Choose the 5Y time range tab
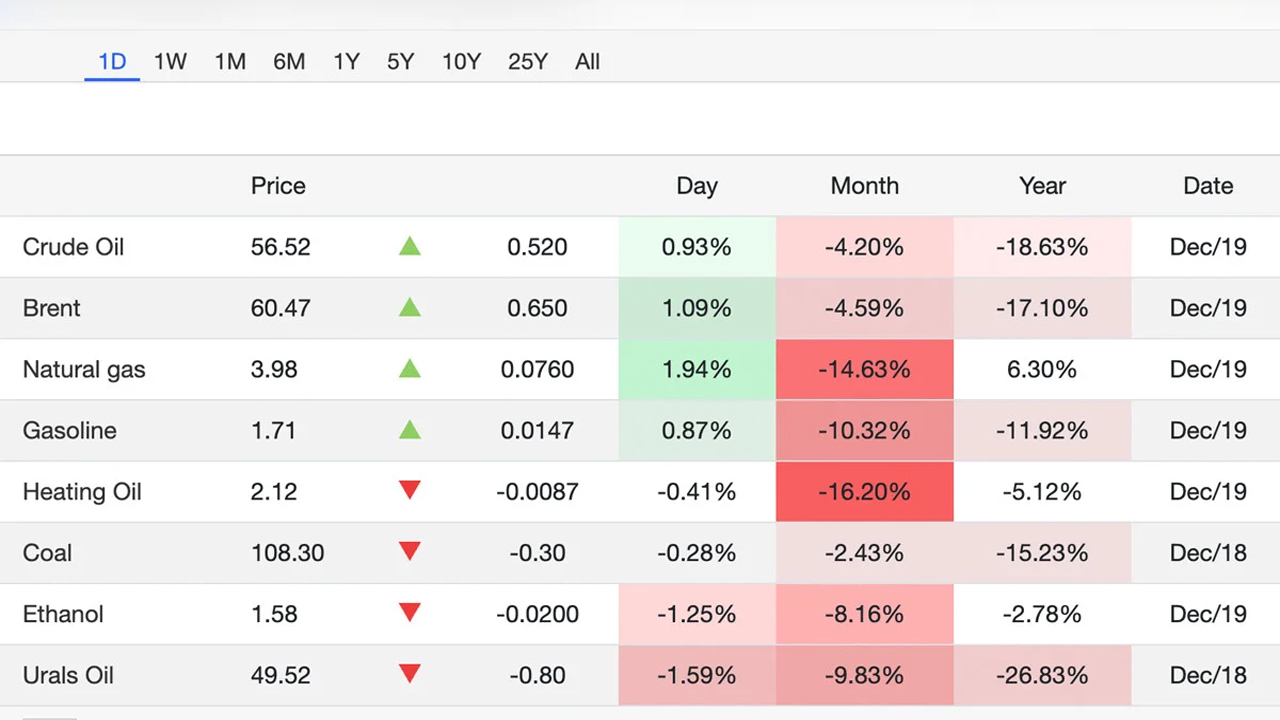1280x720 pixels. tap(400, 62)
